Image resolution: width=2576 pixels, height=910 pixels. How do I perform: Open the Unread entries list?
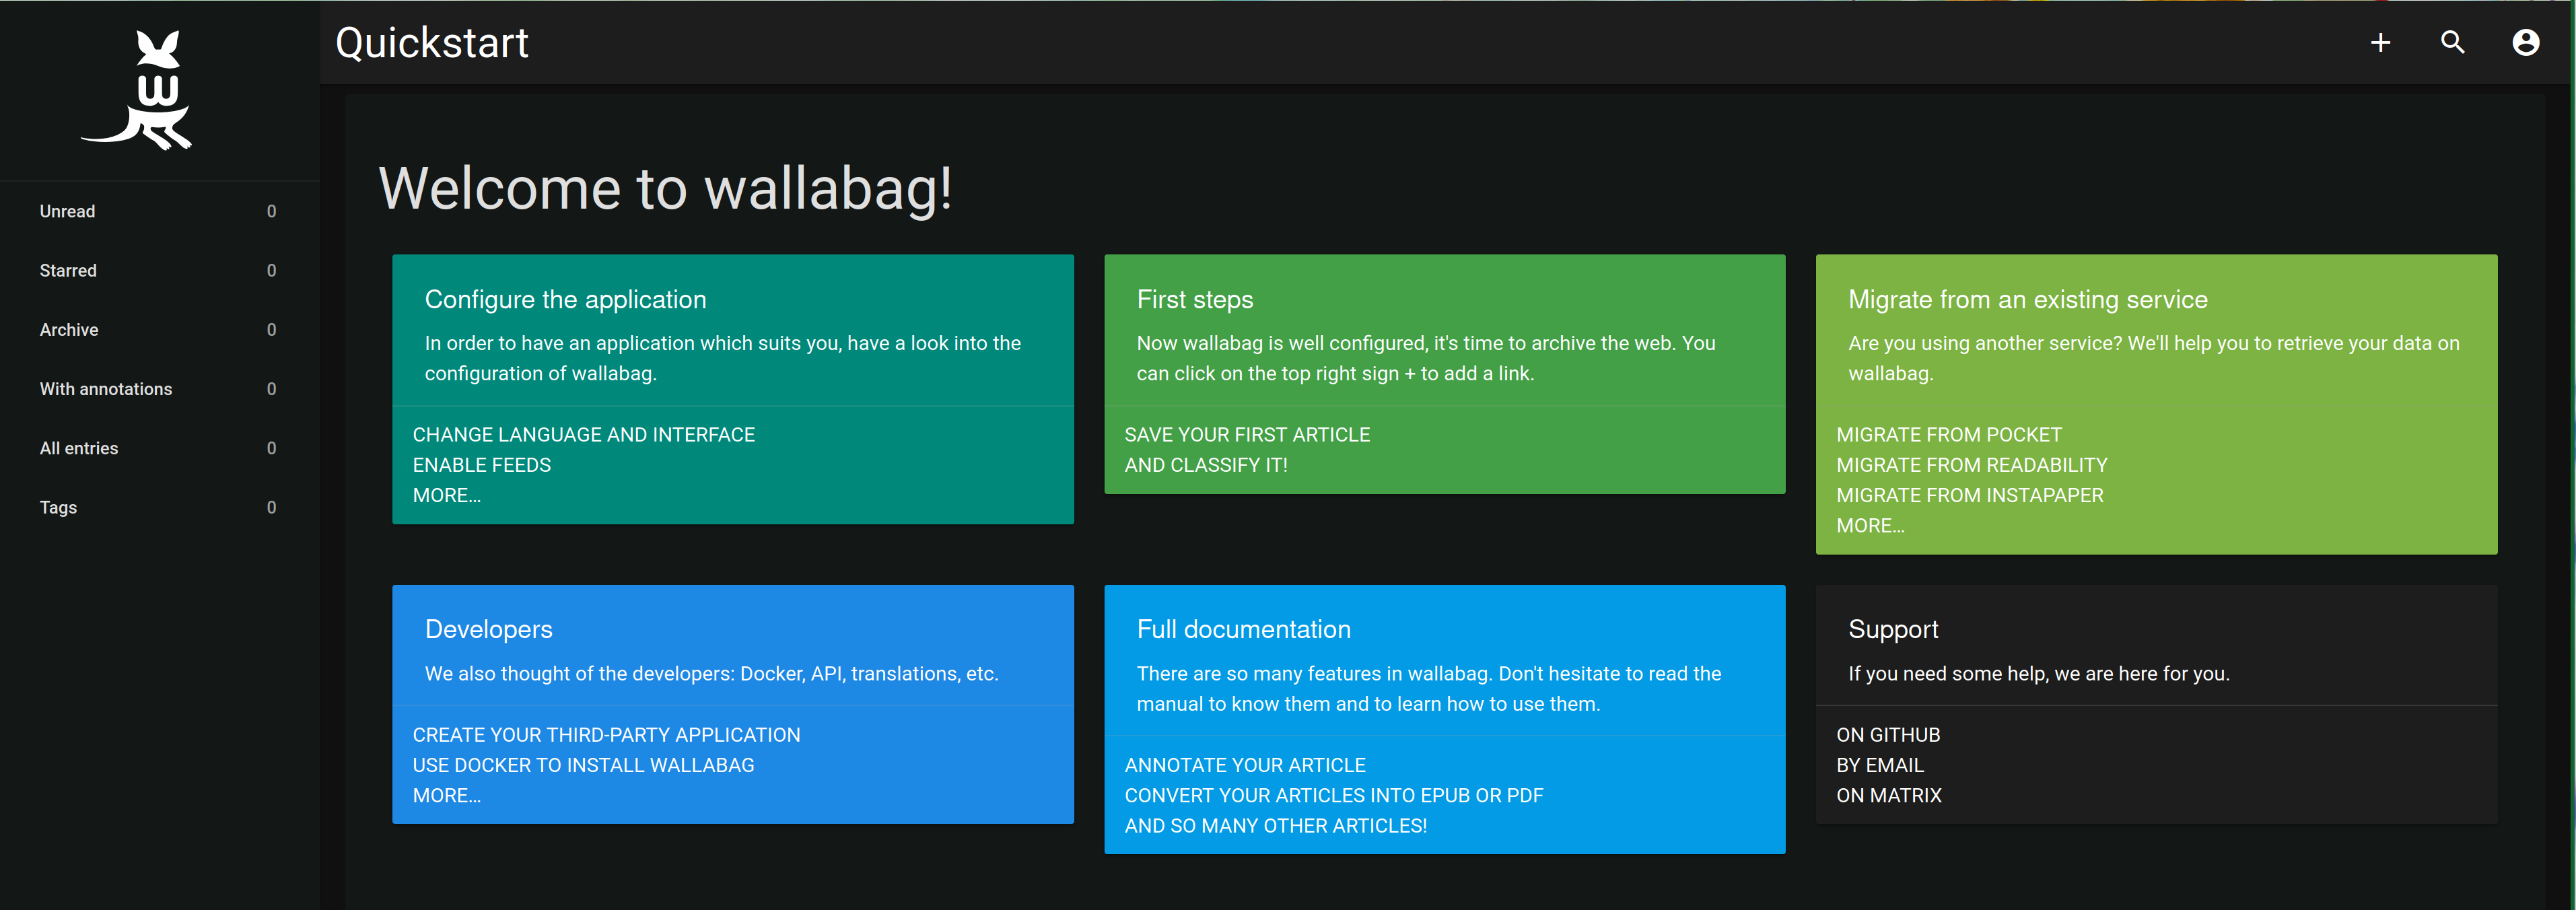pos(160,211)
